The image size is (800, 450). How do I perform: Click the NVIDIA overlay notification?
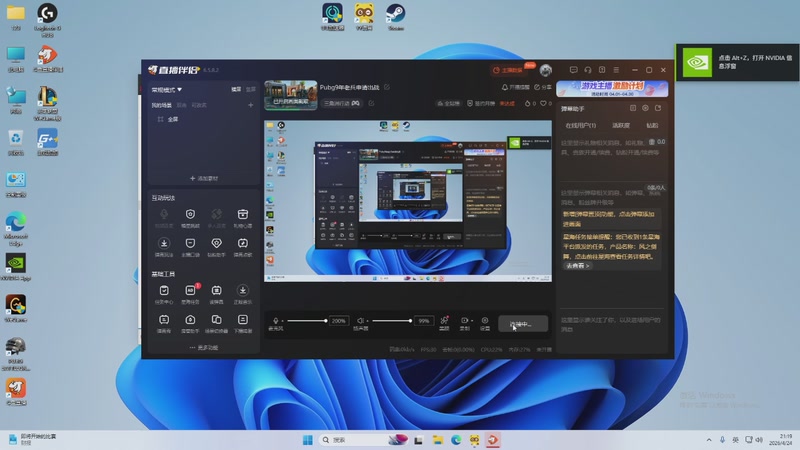[737, 62]
